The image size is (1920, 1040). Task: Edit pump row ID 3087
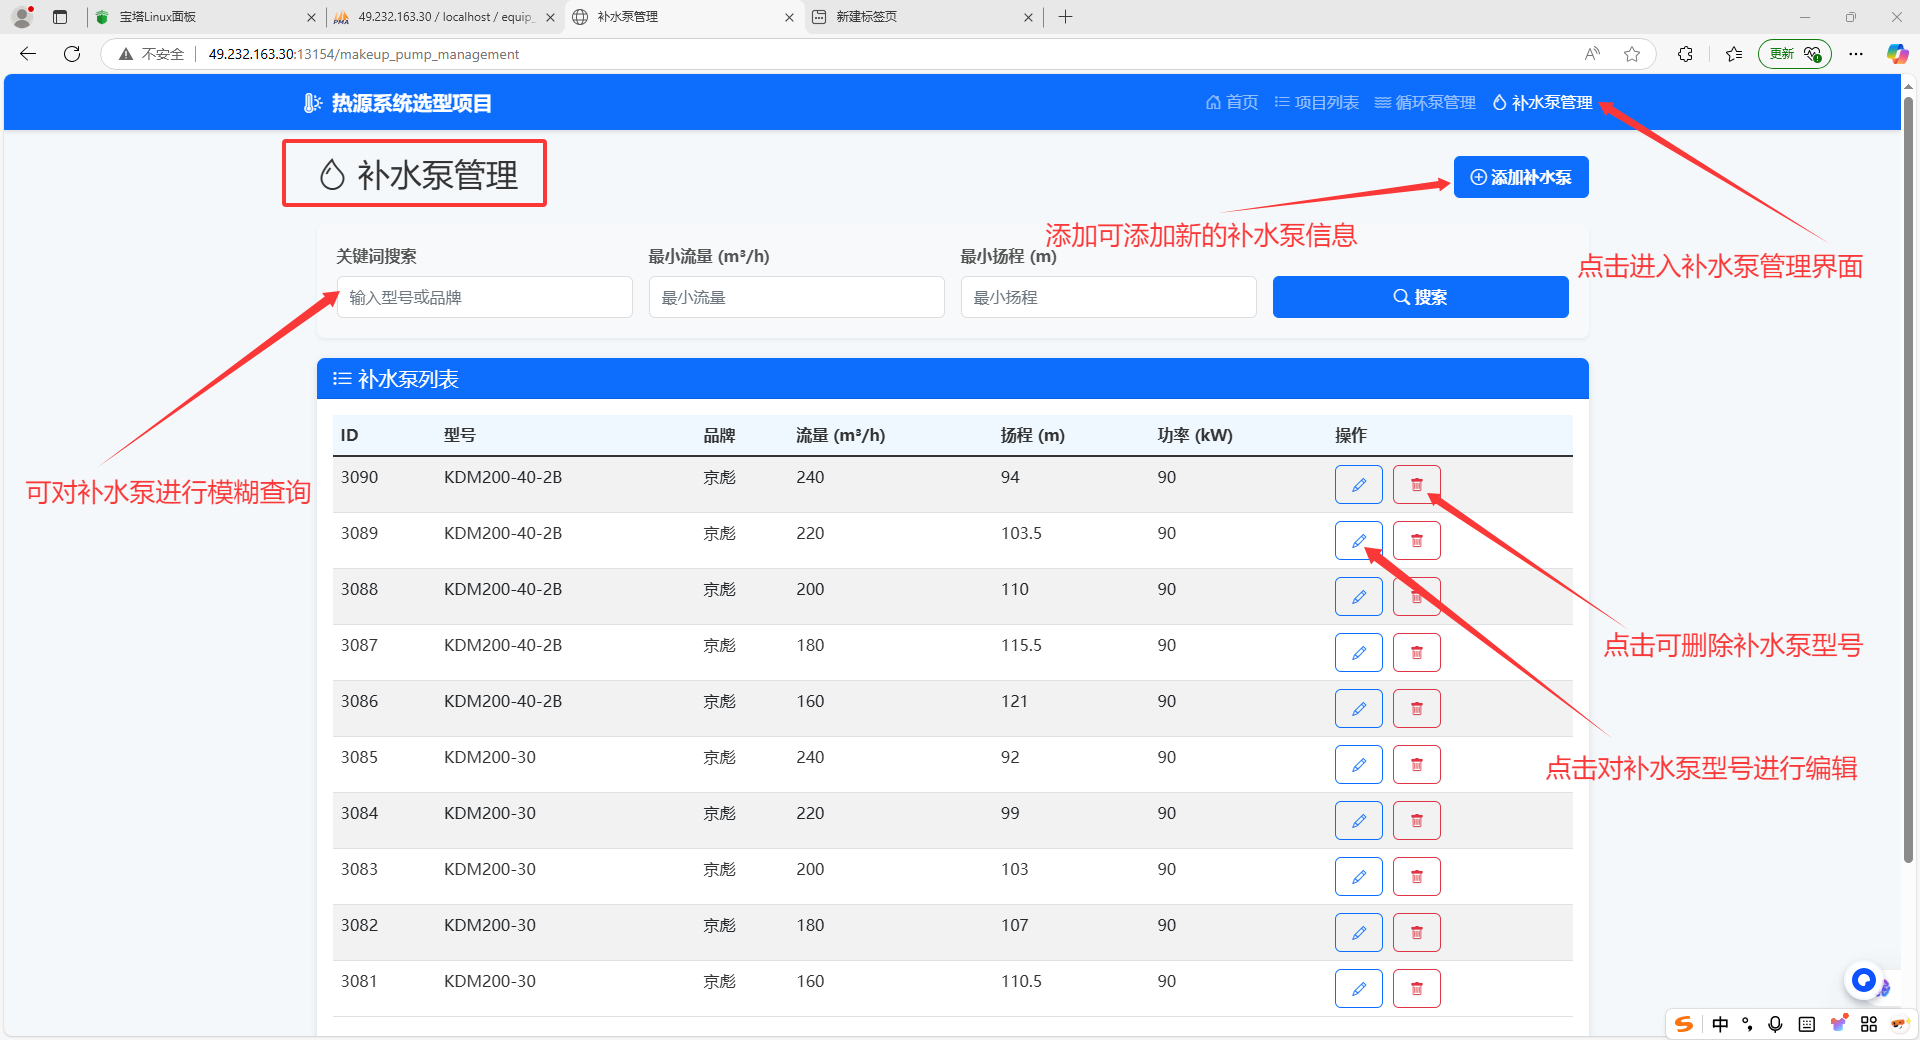[x=1358, y=653]
